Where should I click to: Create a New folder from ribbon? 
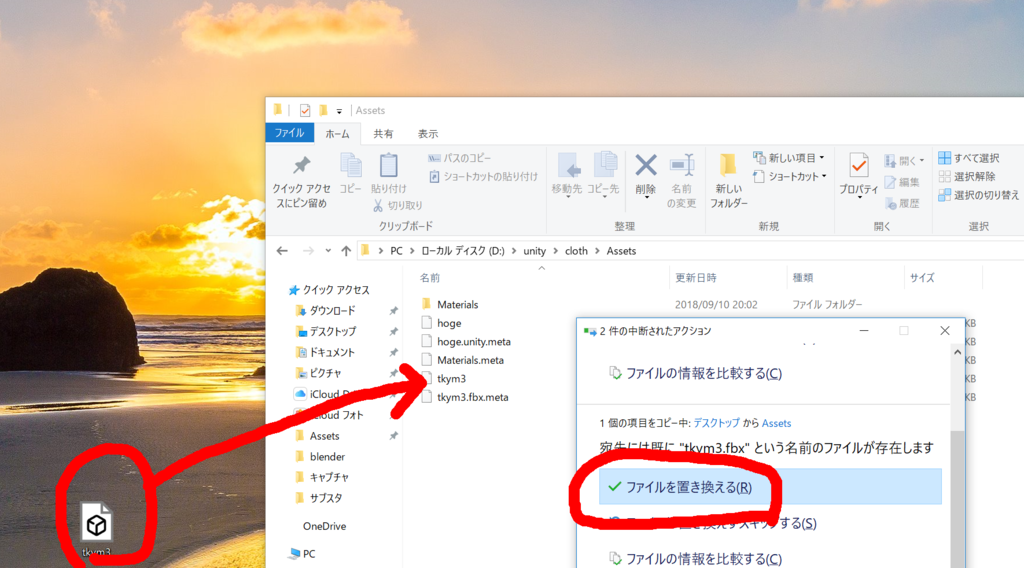tap(728, 181)
